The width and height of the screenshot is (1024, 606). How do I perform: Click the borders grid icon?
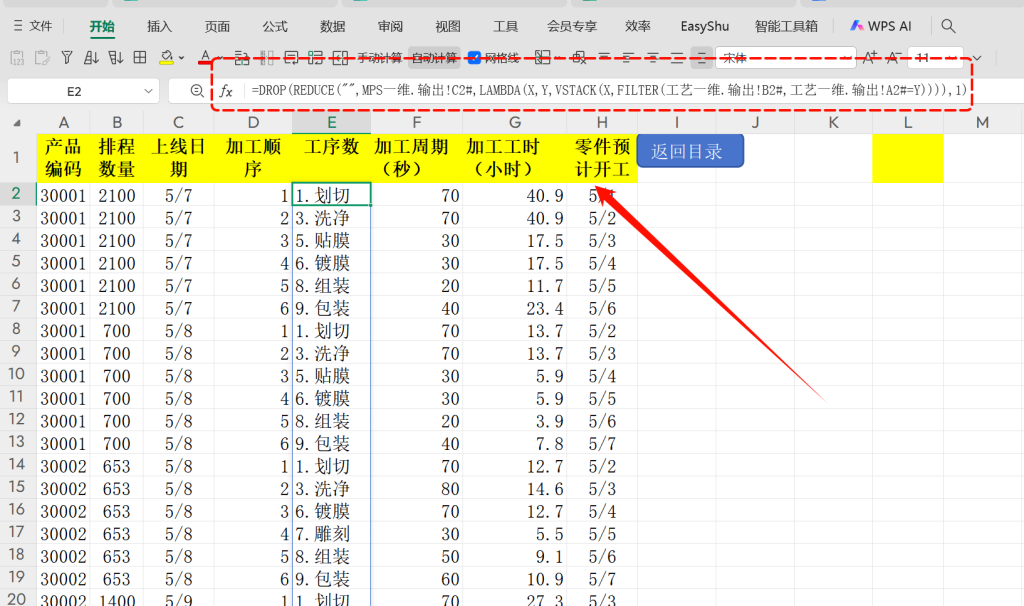coord(140,57)
